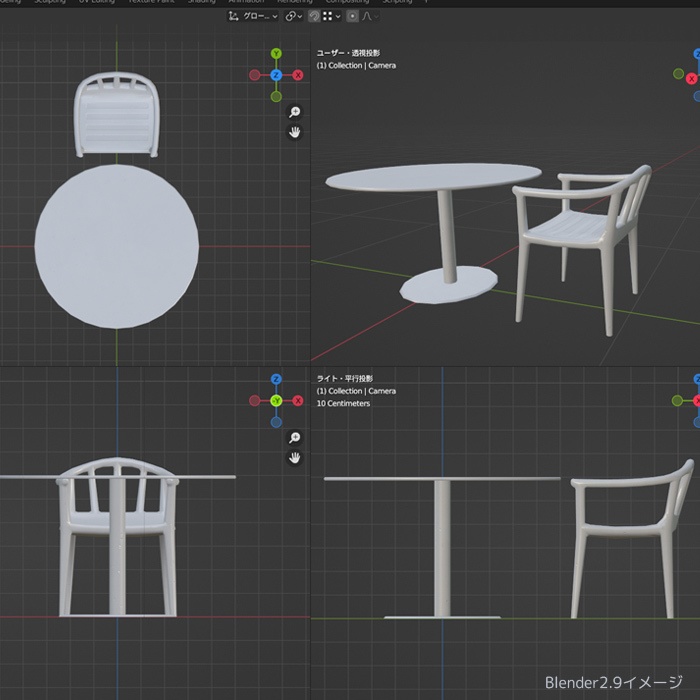Switch to the Rendering workspace tab
Screen dimensions: 700x700
[295, 2]
